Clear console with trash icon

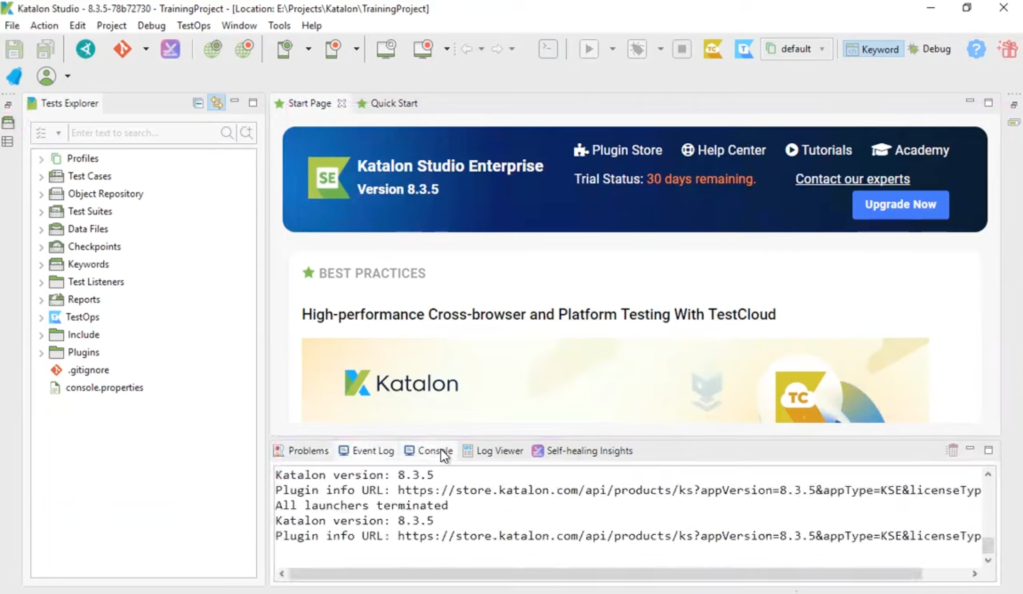952,450
